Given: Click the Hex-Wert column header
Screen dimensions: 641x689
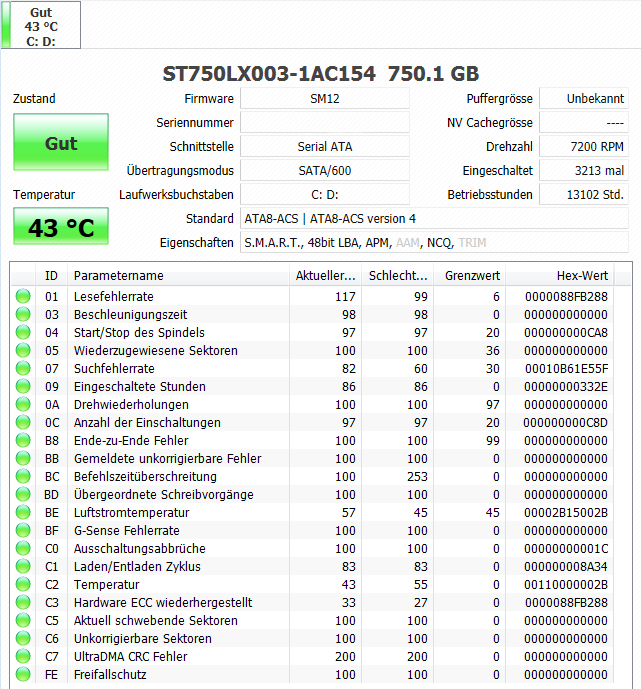Looking at the screenshot, I should point(560,276).
